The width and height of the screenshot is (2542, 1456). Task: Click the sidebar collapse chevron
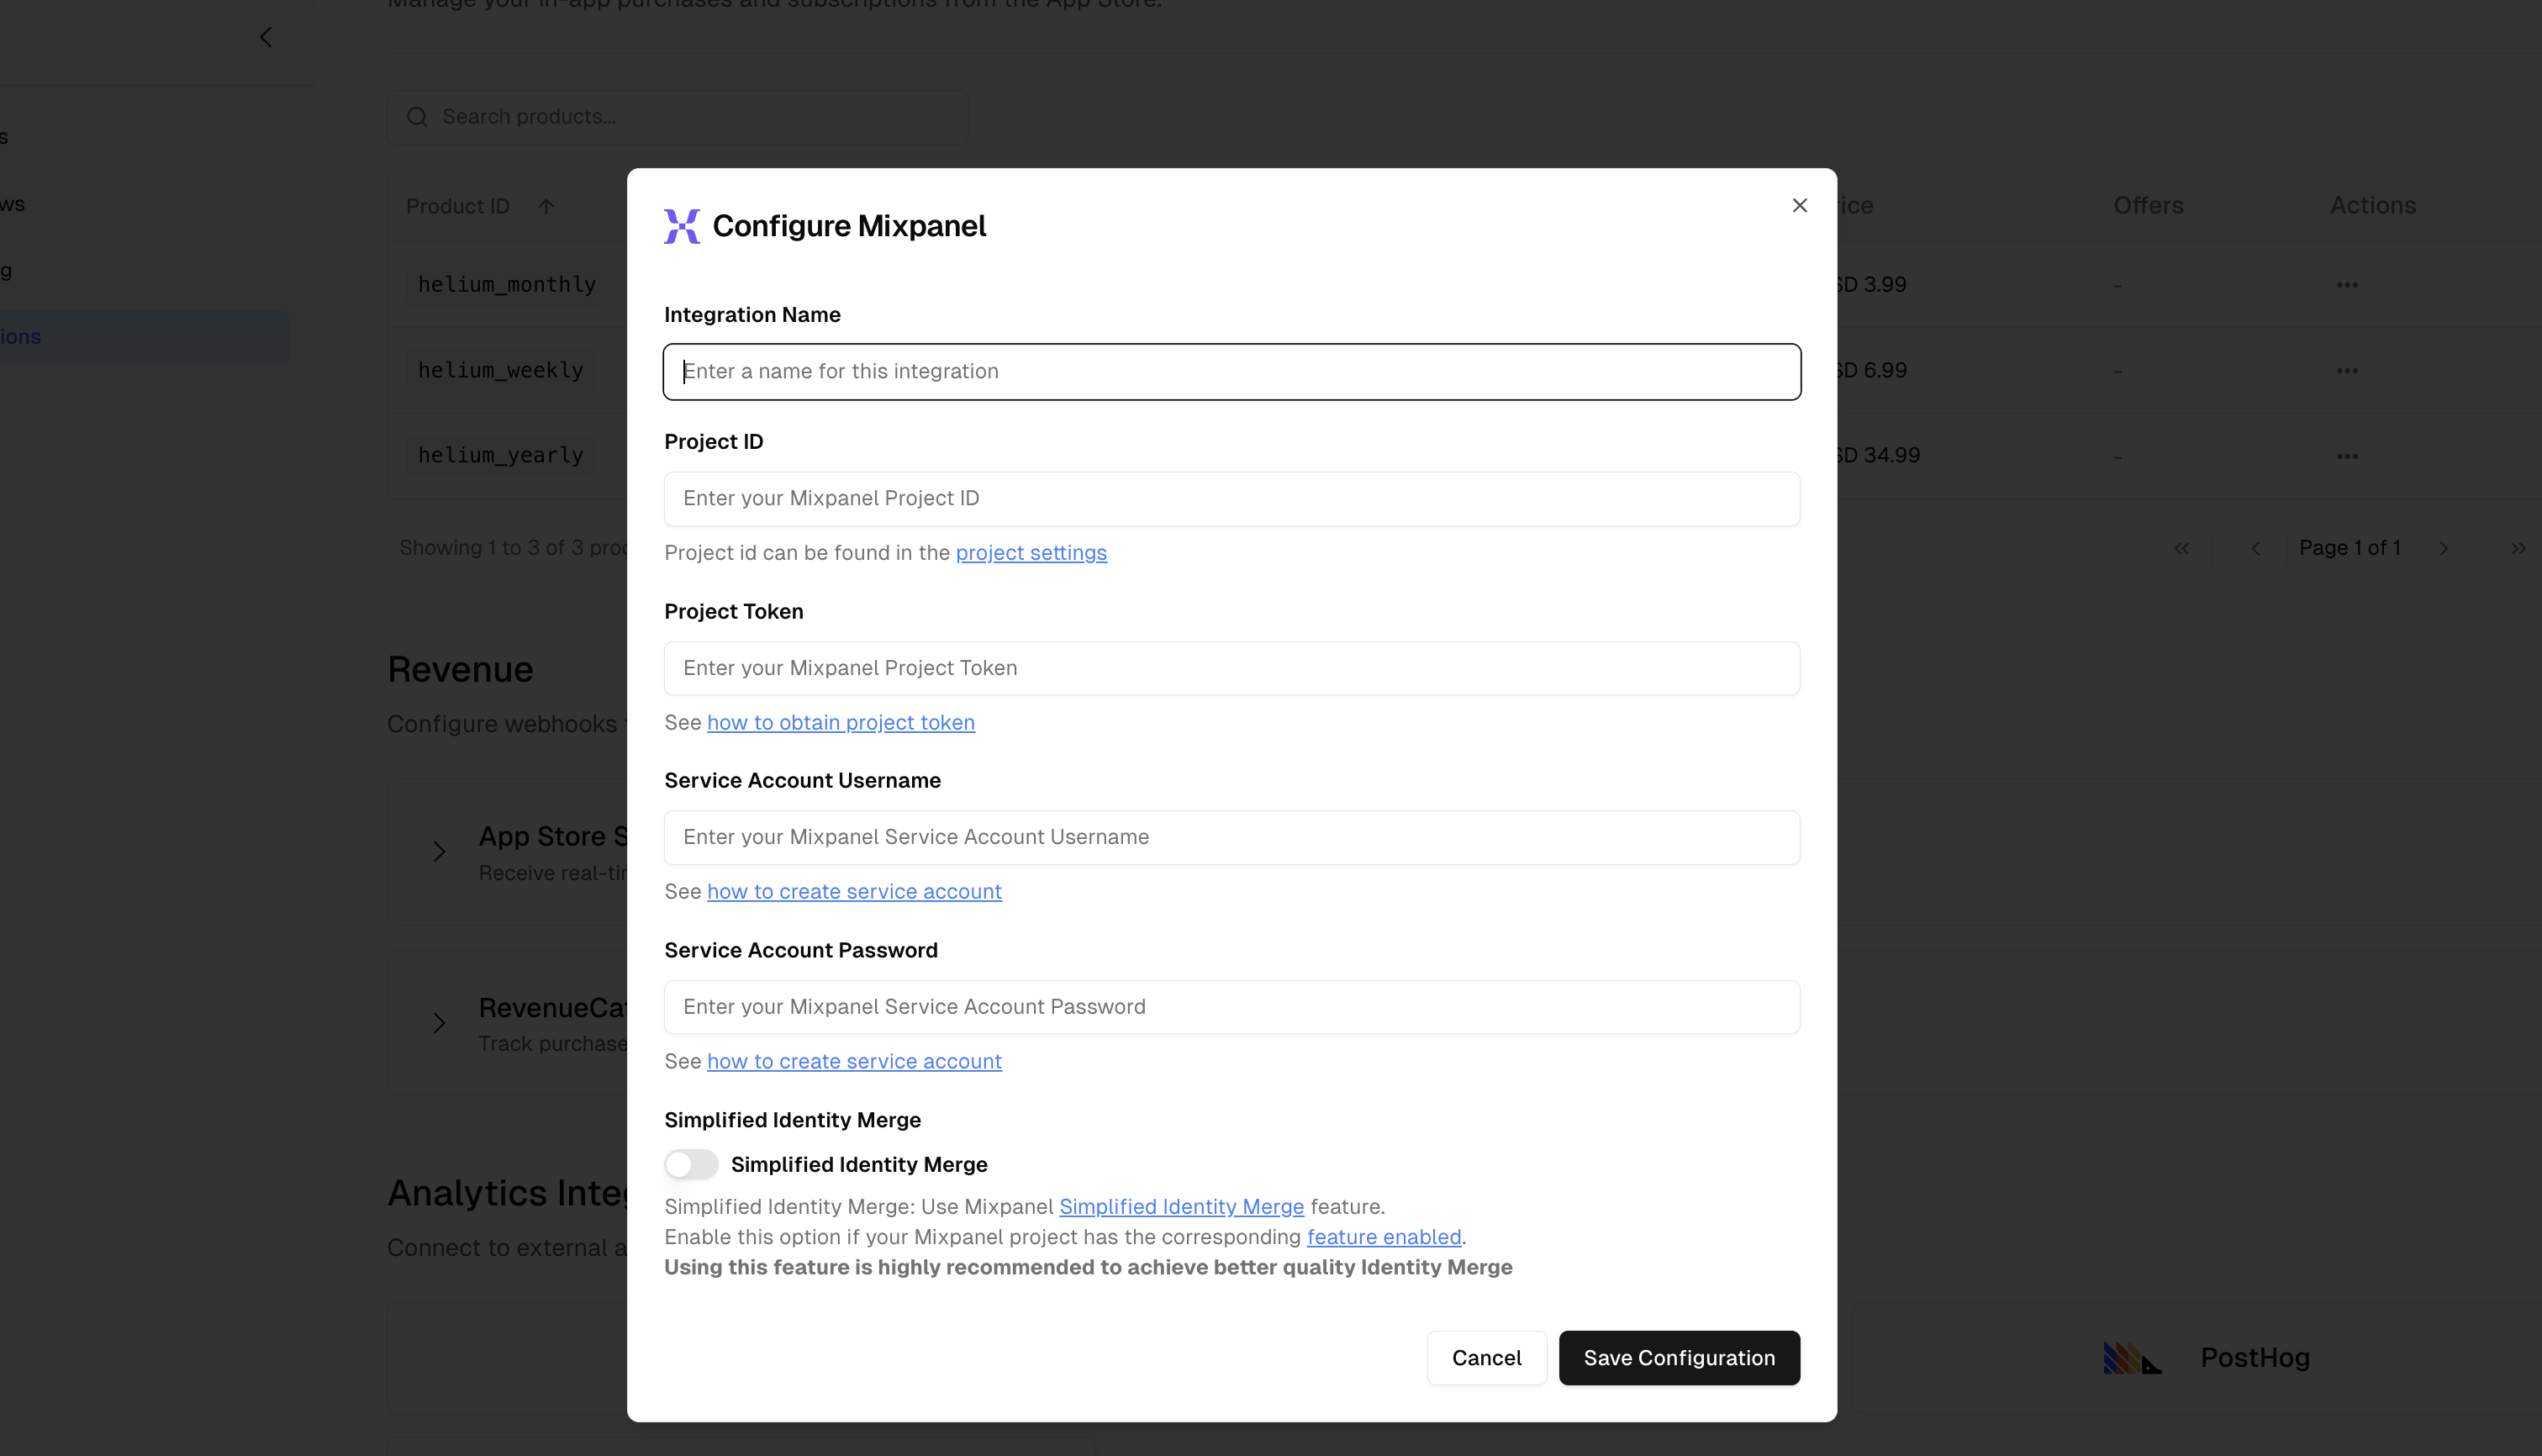coord(266,38)
